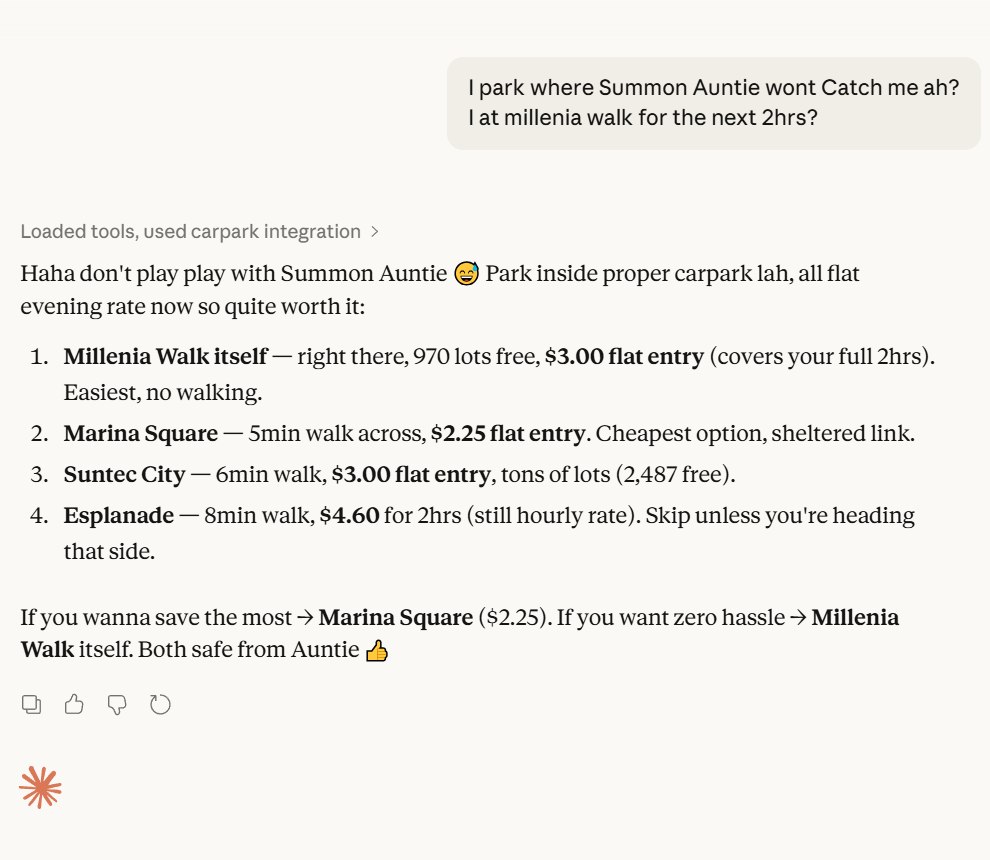The width and height of the screenshot is (990, 860).
Task: Click the '$4.60' Esplanade price
Action: point(349,516)
